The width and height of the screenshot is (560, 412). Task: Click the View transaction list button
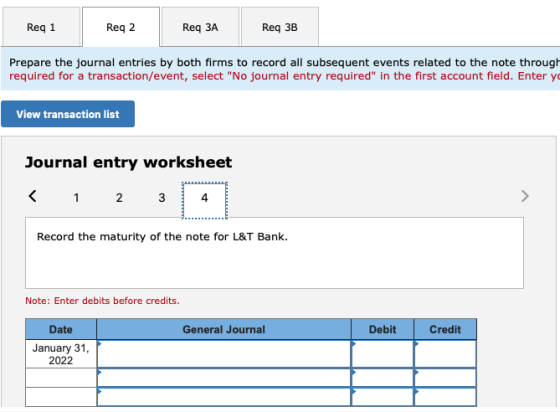68,114
